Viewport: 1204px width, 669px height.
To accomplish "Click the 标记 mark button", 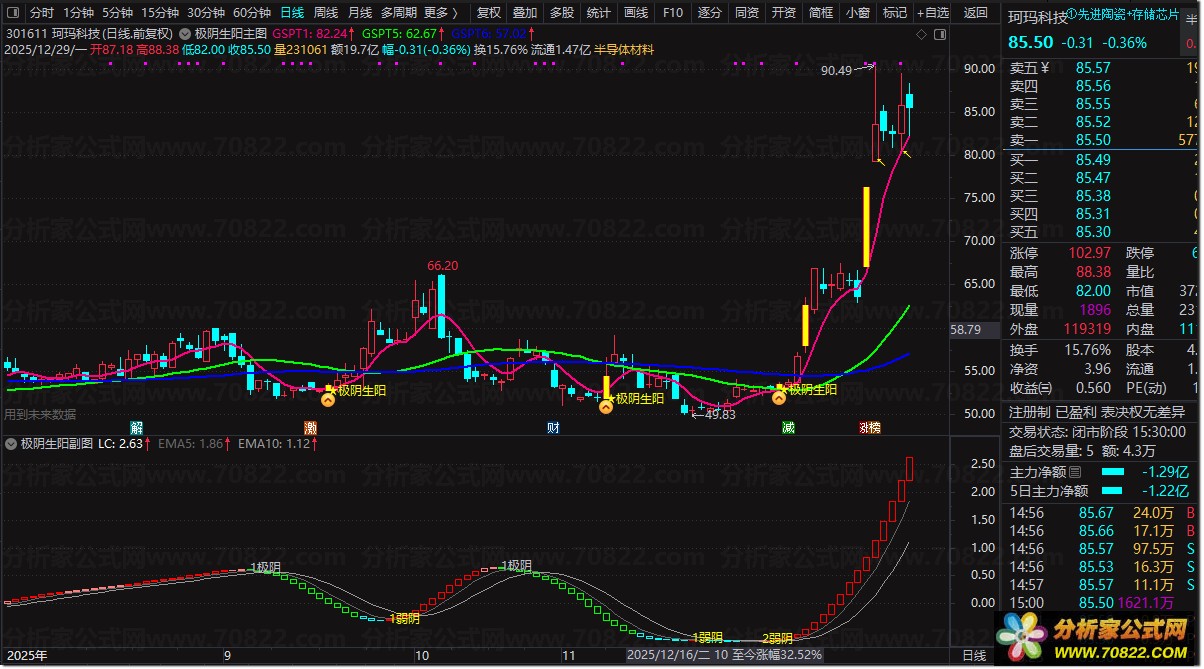I will (x=895, y=13).
